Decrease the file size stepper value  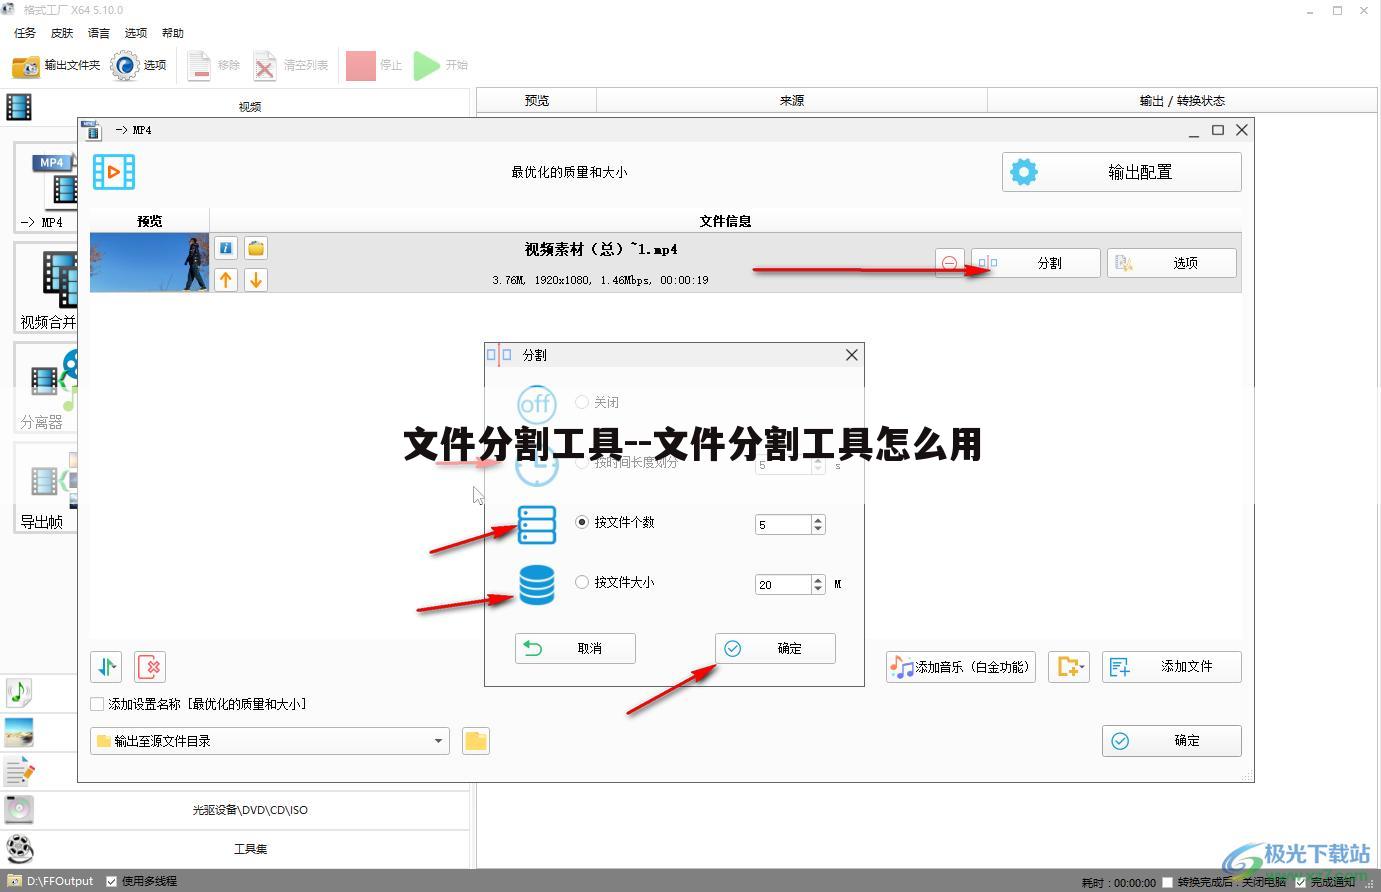point(818,589)
